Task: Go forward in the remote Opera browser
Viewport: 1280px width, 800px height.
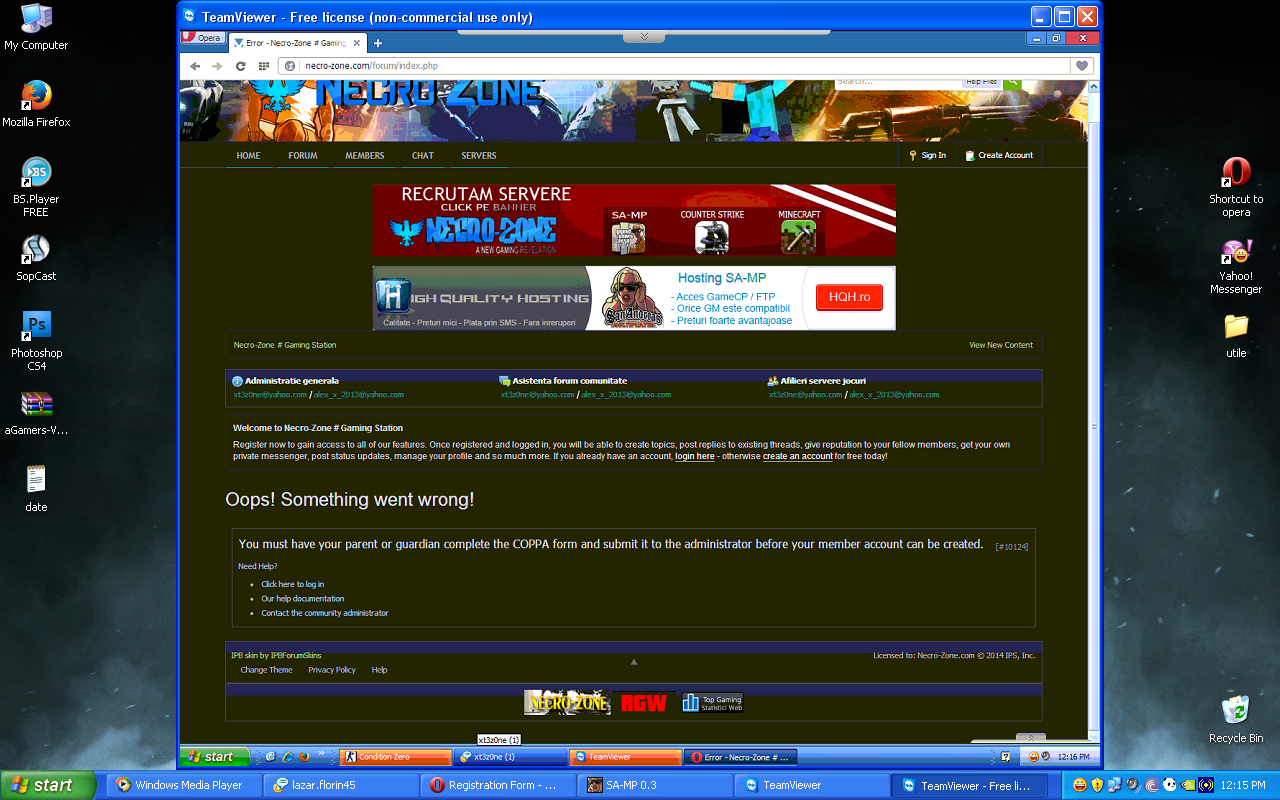Action: (217, 66)
